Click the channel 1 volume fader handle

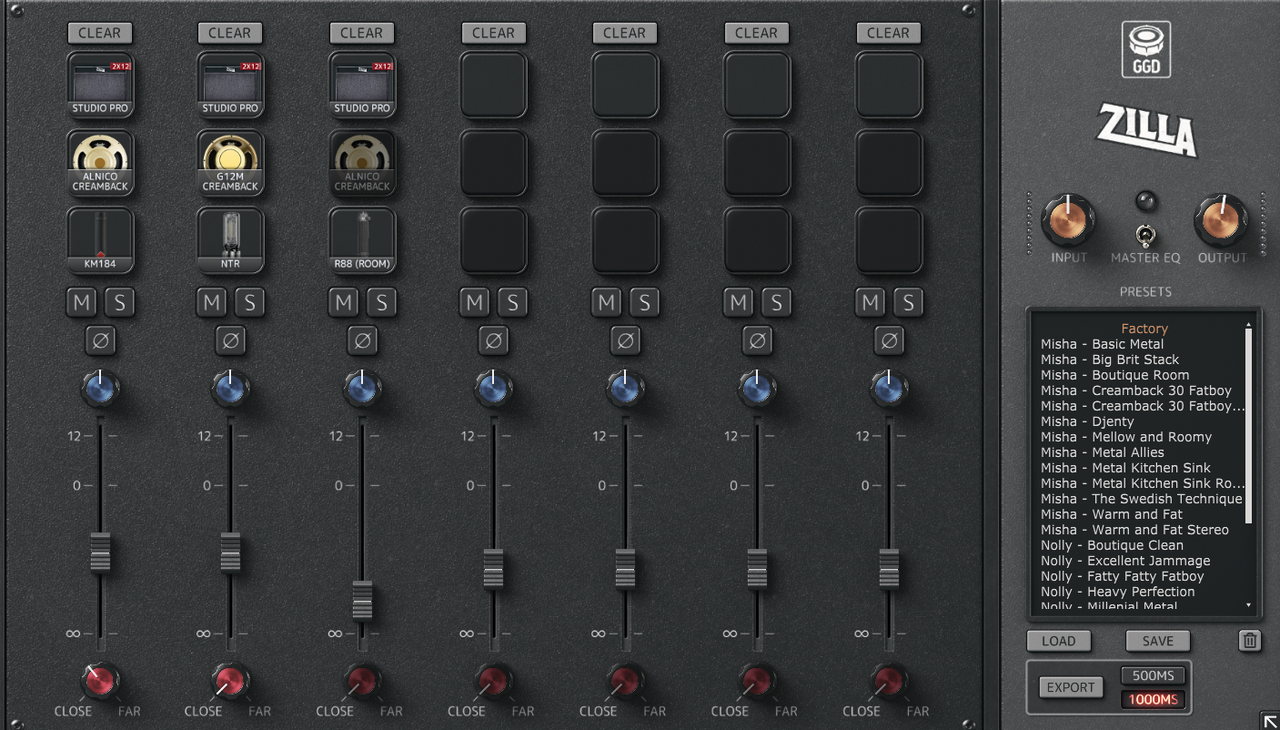tap(100, 552)
